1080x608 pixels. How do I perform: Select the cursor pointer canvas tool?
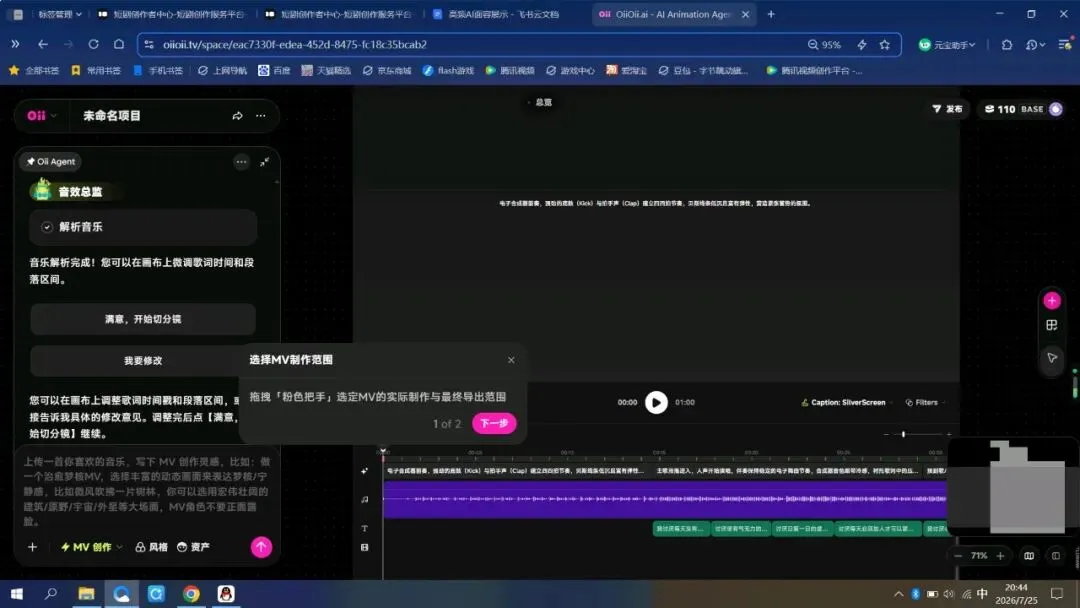1052,357
